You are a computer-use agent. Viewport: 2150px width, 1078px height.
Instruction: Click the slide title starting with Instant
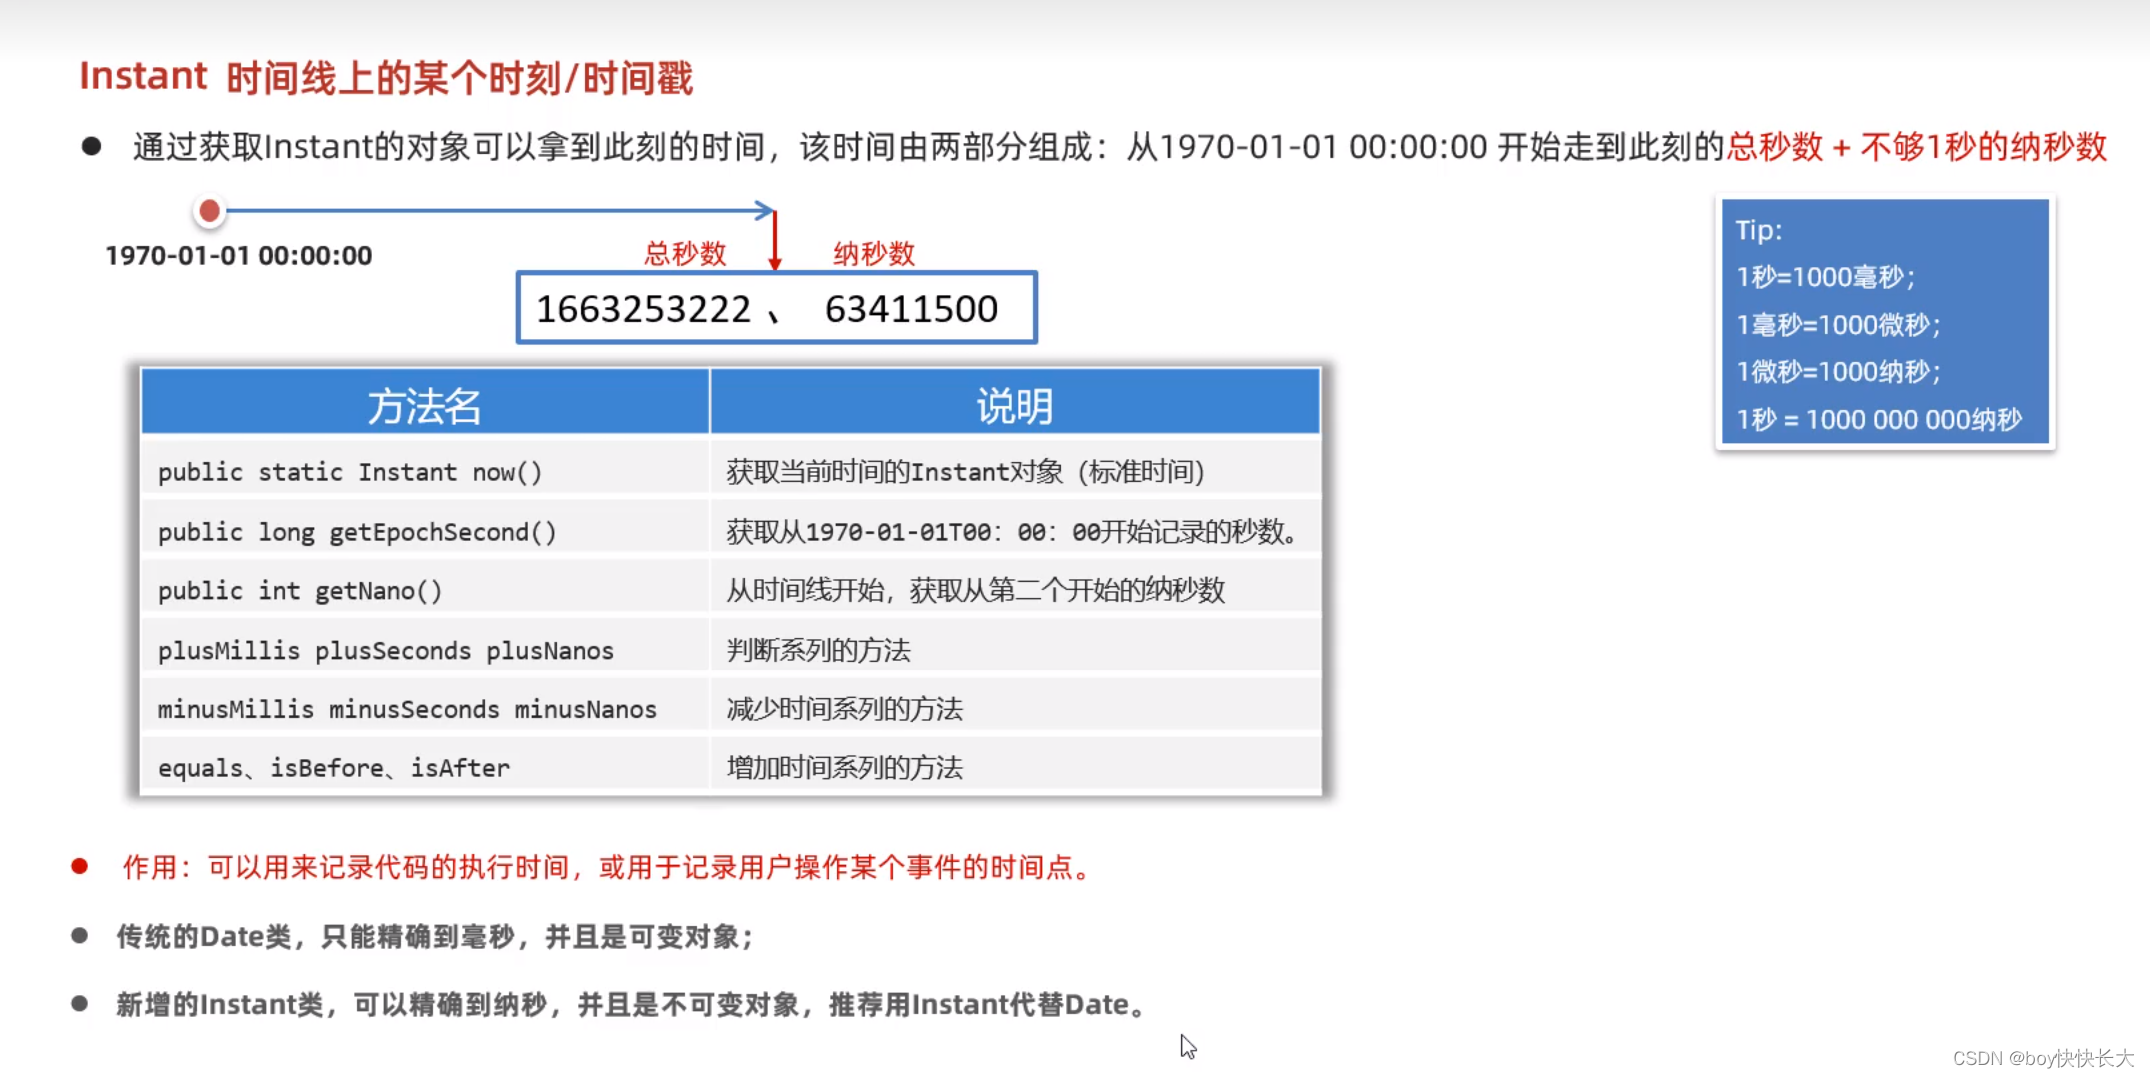coord(386,77)
